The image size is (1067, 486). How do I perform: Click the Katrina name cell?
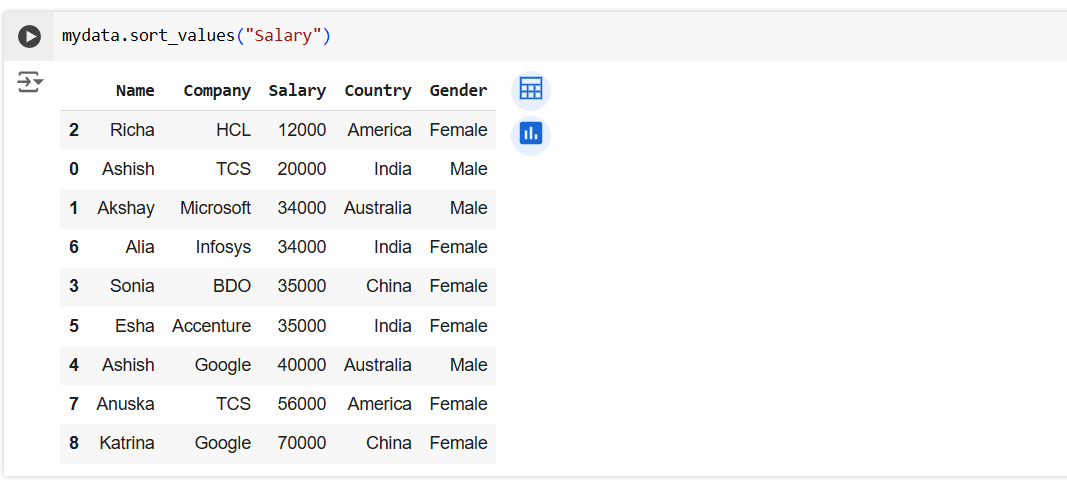point(127,443)
